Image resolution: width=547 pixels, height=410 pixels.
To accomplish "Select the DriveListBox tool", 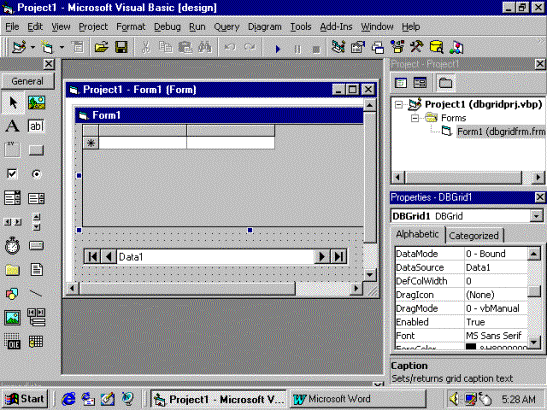I will pyautogui.click(x=36, y=246).
